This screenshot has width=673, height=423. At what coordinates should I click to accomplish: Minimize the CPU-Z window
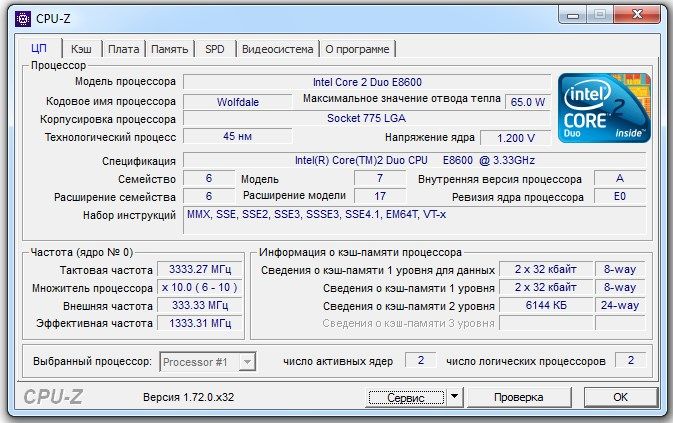click(x=573, y=15)
